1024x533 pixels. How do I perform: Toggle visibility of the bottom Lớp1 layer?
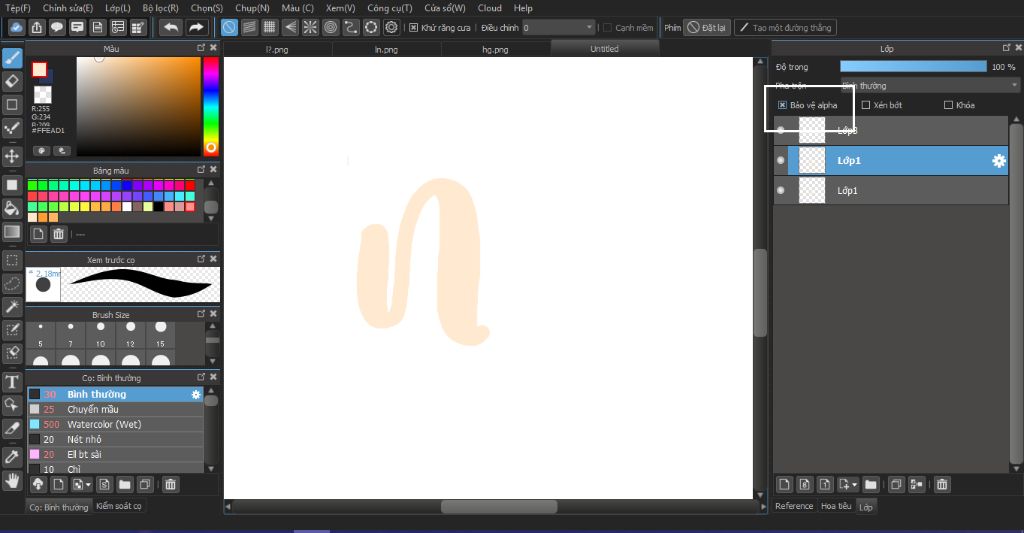click(x=780, y=191)
